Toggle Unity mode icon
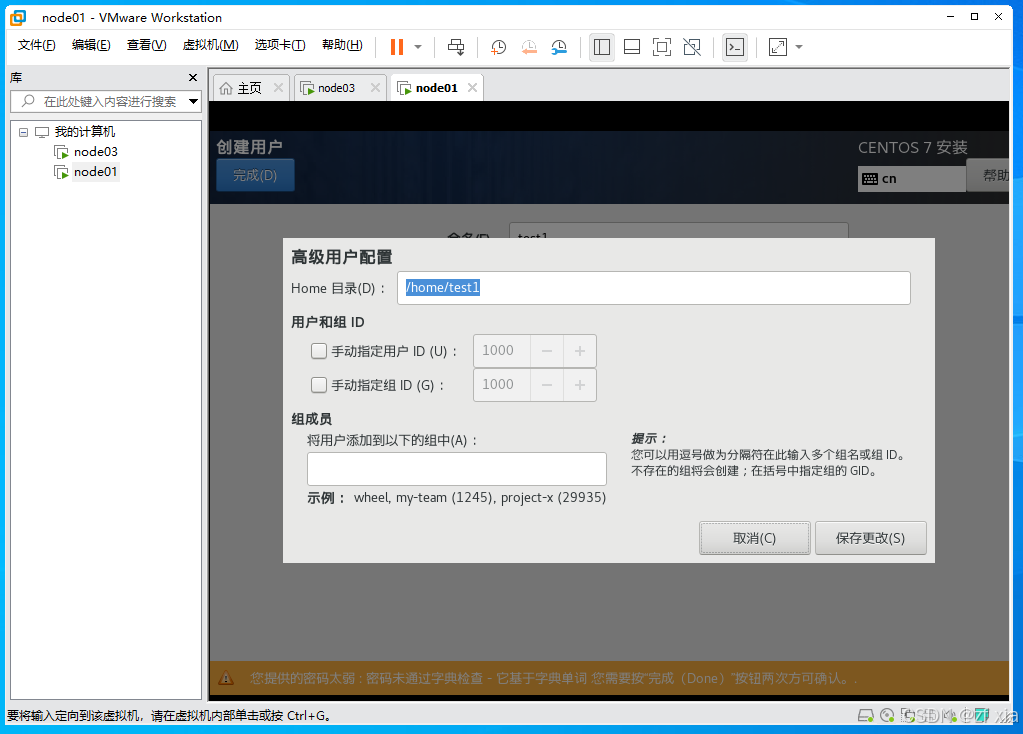 (x=691, y=47)
